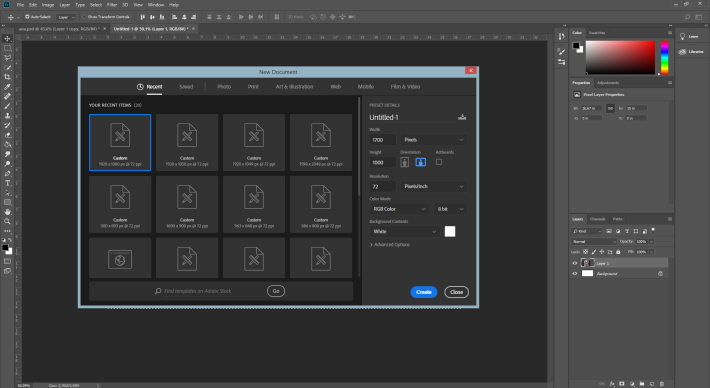Choose portrait orientation icon

click(404, 162)
